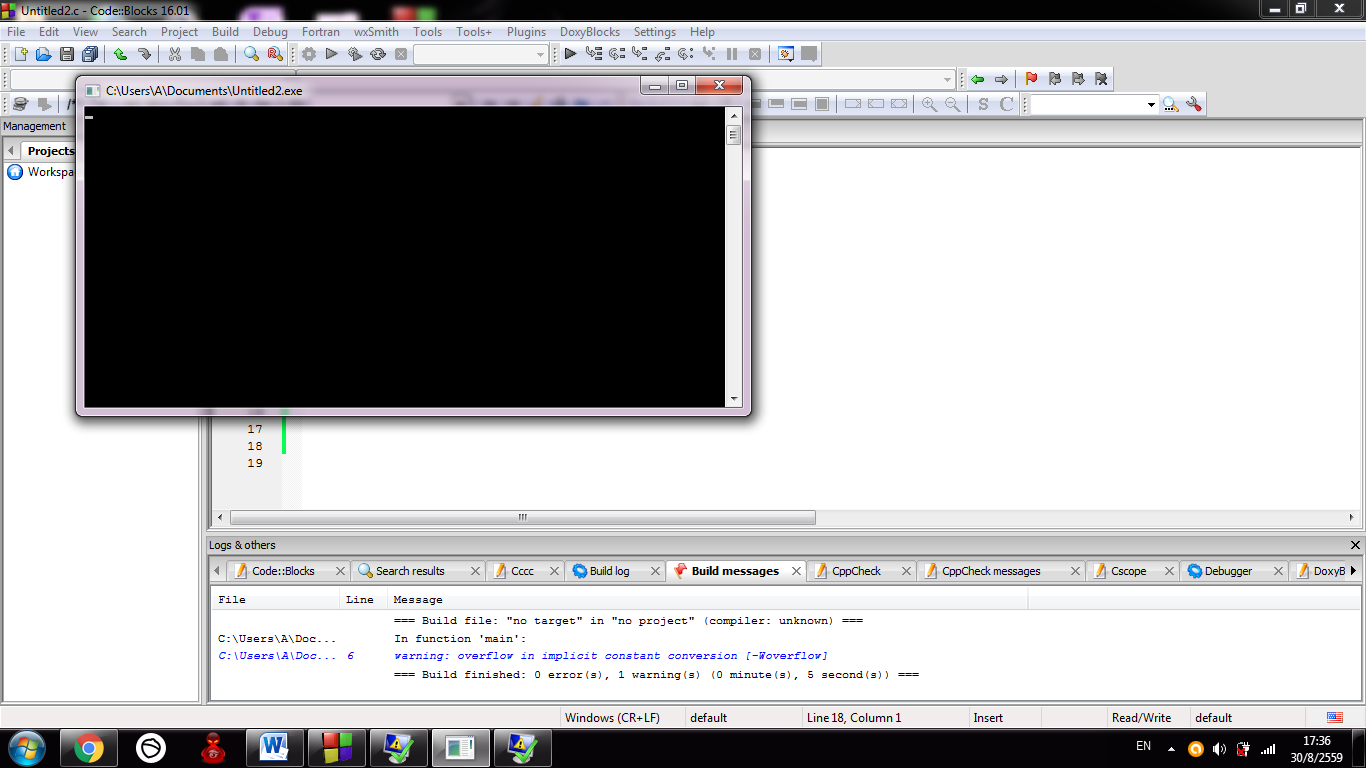Open the debugging windows icon

click(786, 54)
